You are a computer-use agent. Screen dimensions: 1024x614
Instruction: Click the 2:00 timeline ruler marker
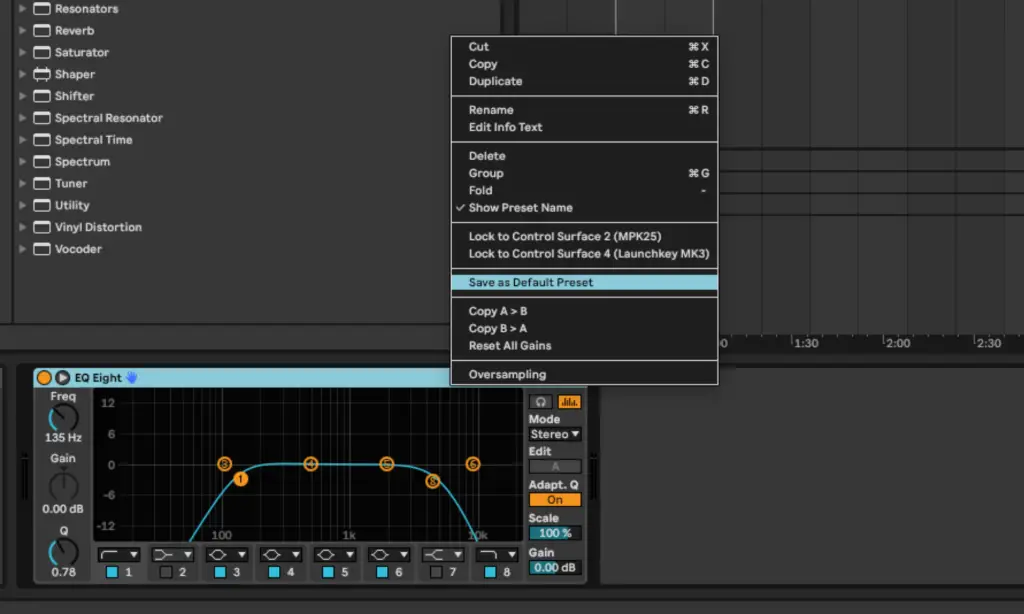tap(898, 344)
